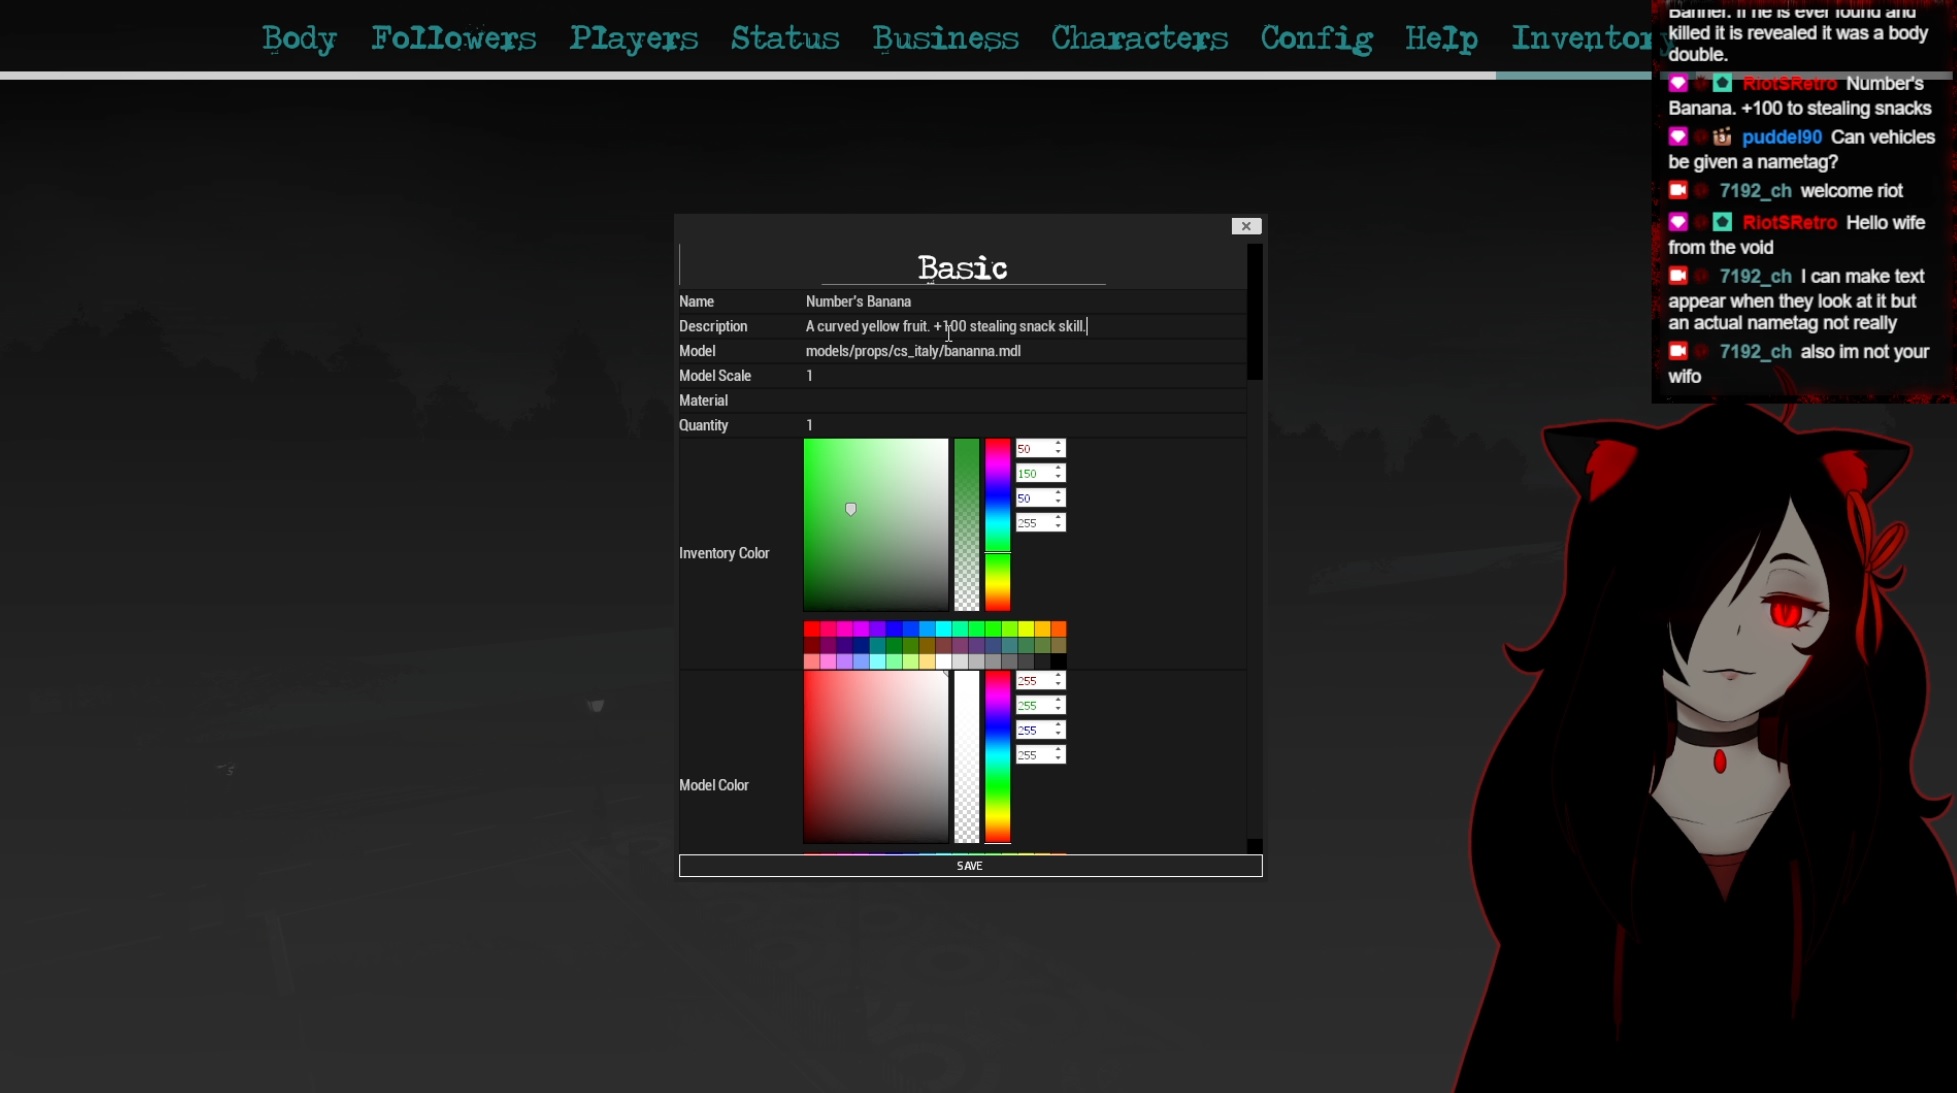Open the Followers tab
Screen dimensions: 1957x1093
(454, 38)
